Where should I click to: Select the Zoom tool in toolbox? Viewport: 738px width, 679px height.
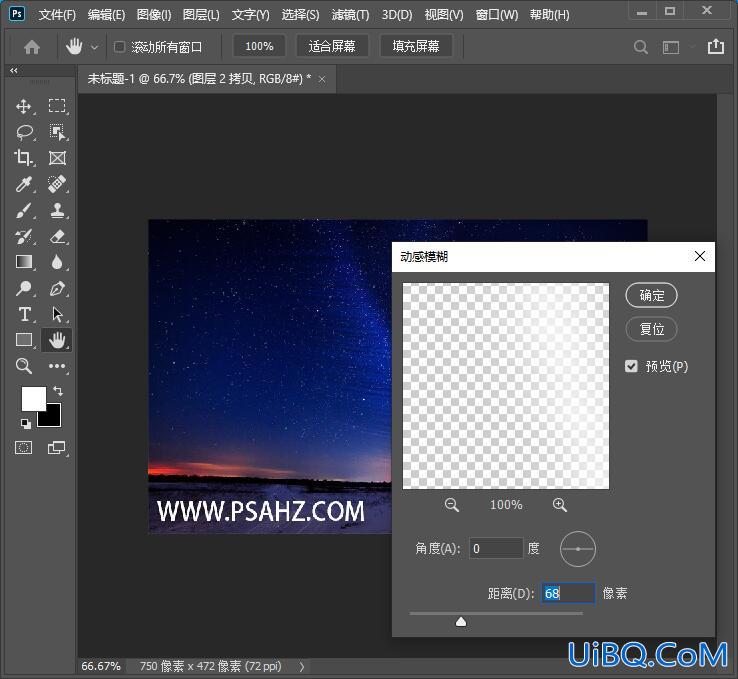(24, 366)
